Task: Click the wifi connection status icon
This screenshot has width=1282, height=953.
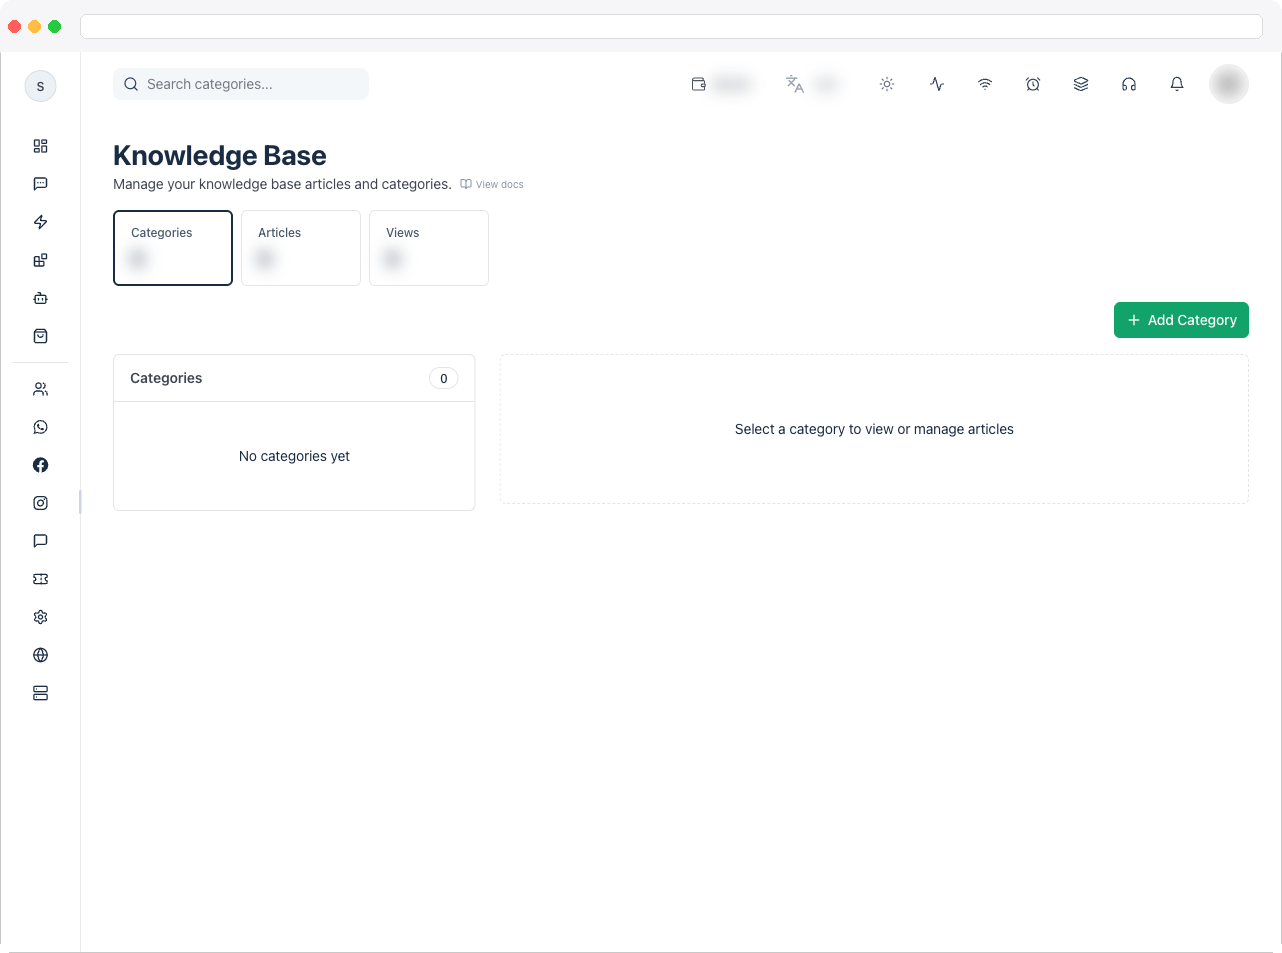Action: (985, 84)
